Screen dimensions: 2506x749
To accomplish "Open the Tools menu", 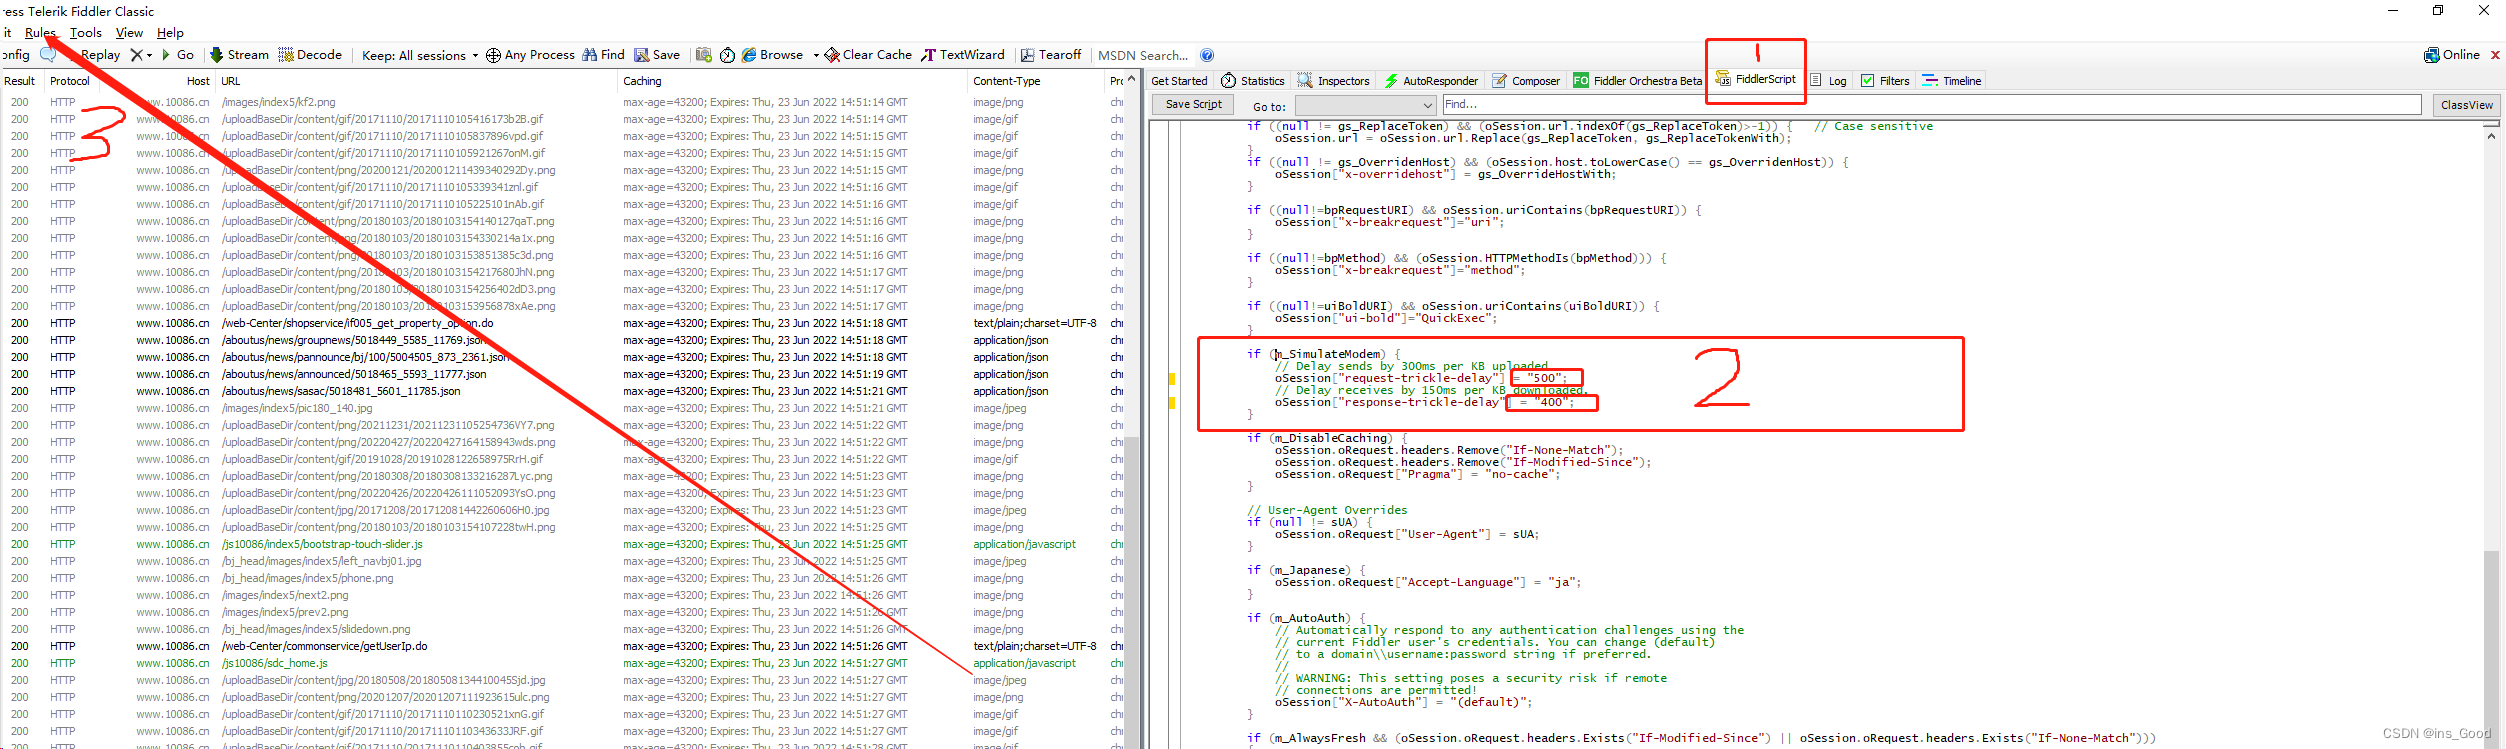I will [x=86, y=33].
